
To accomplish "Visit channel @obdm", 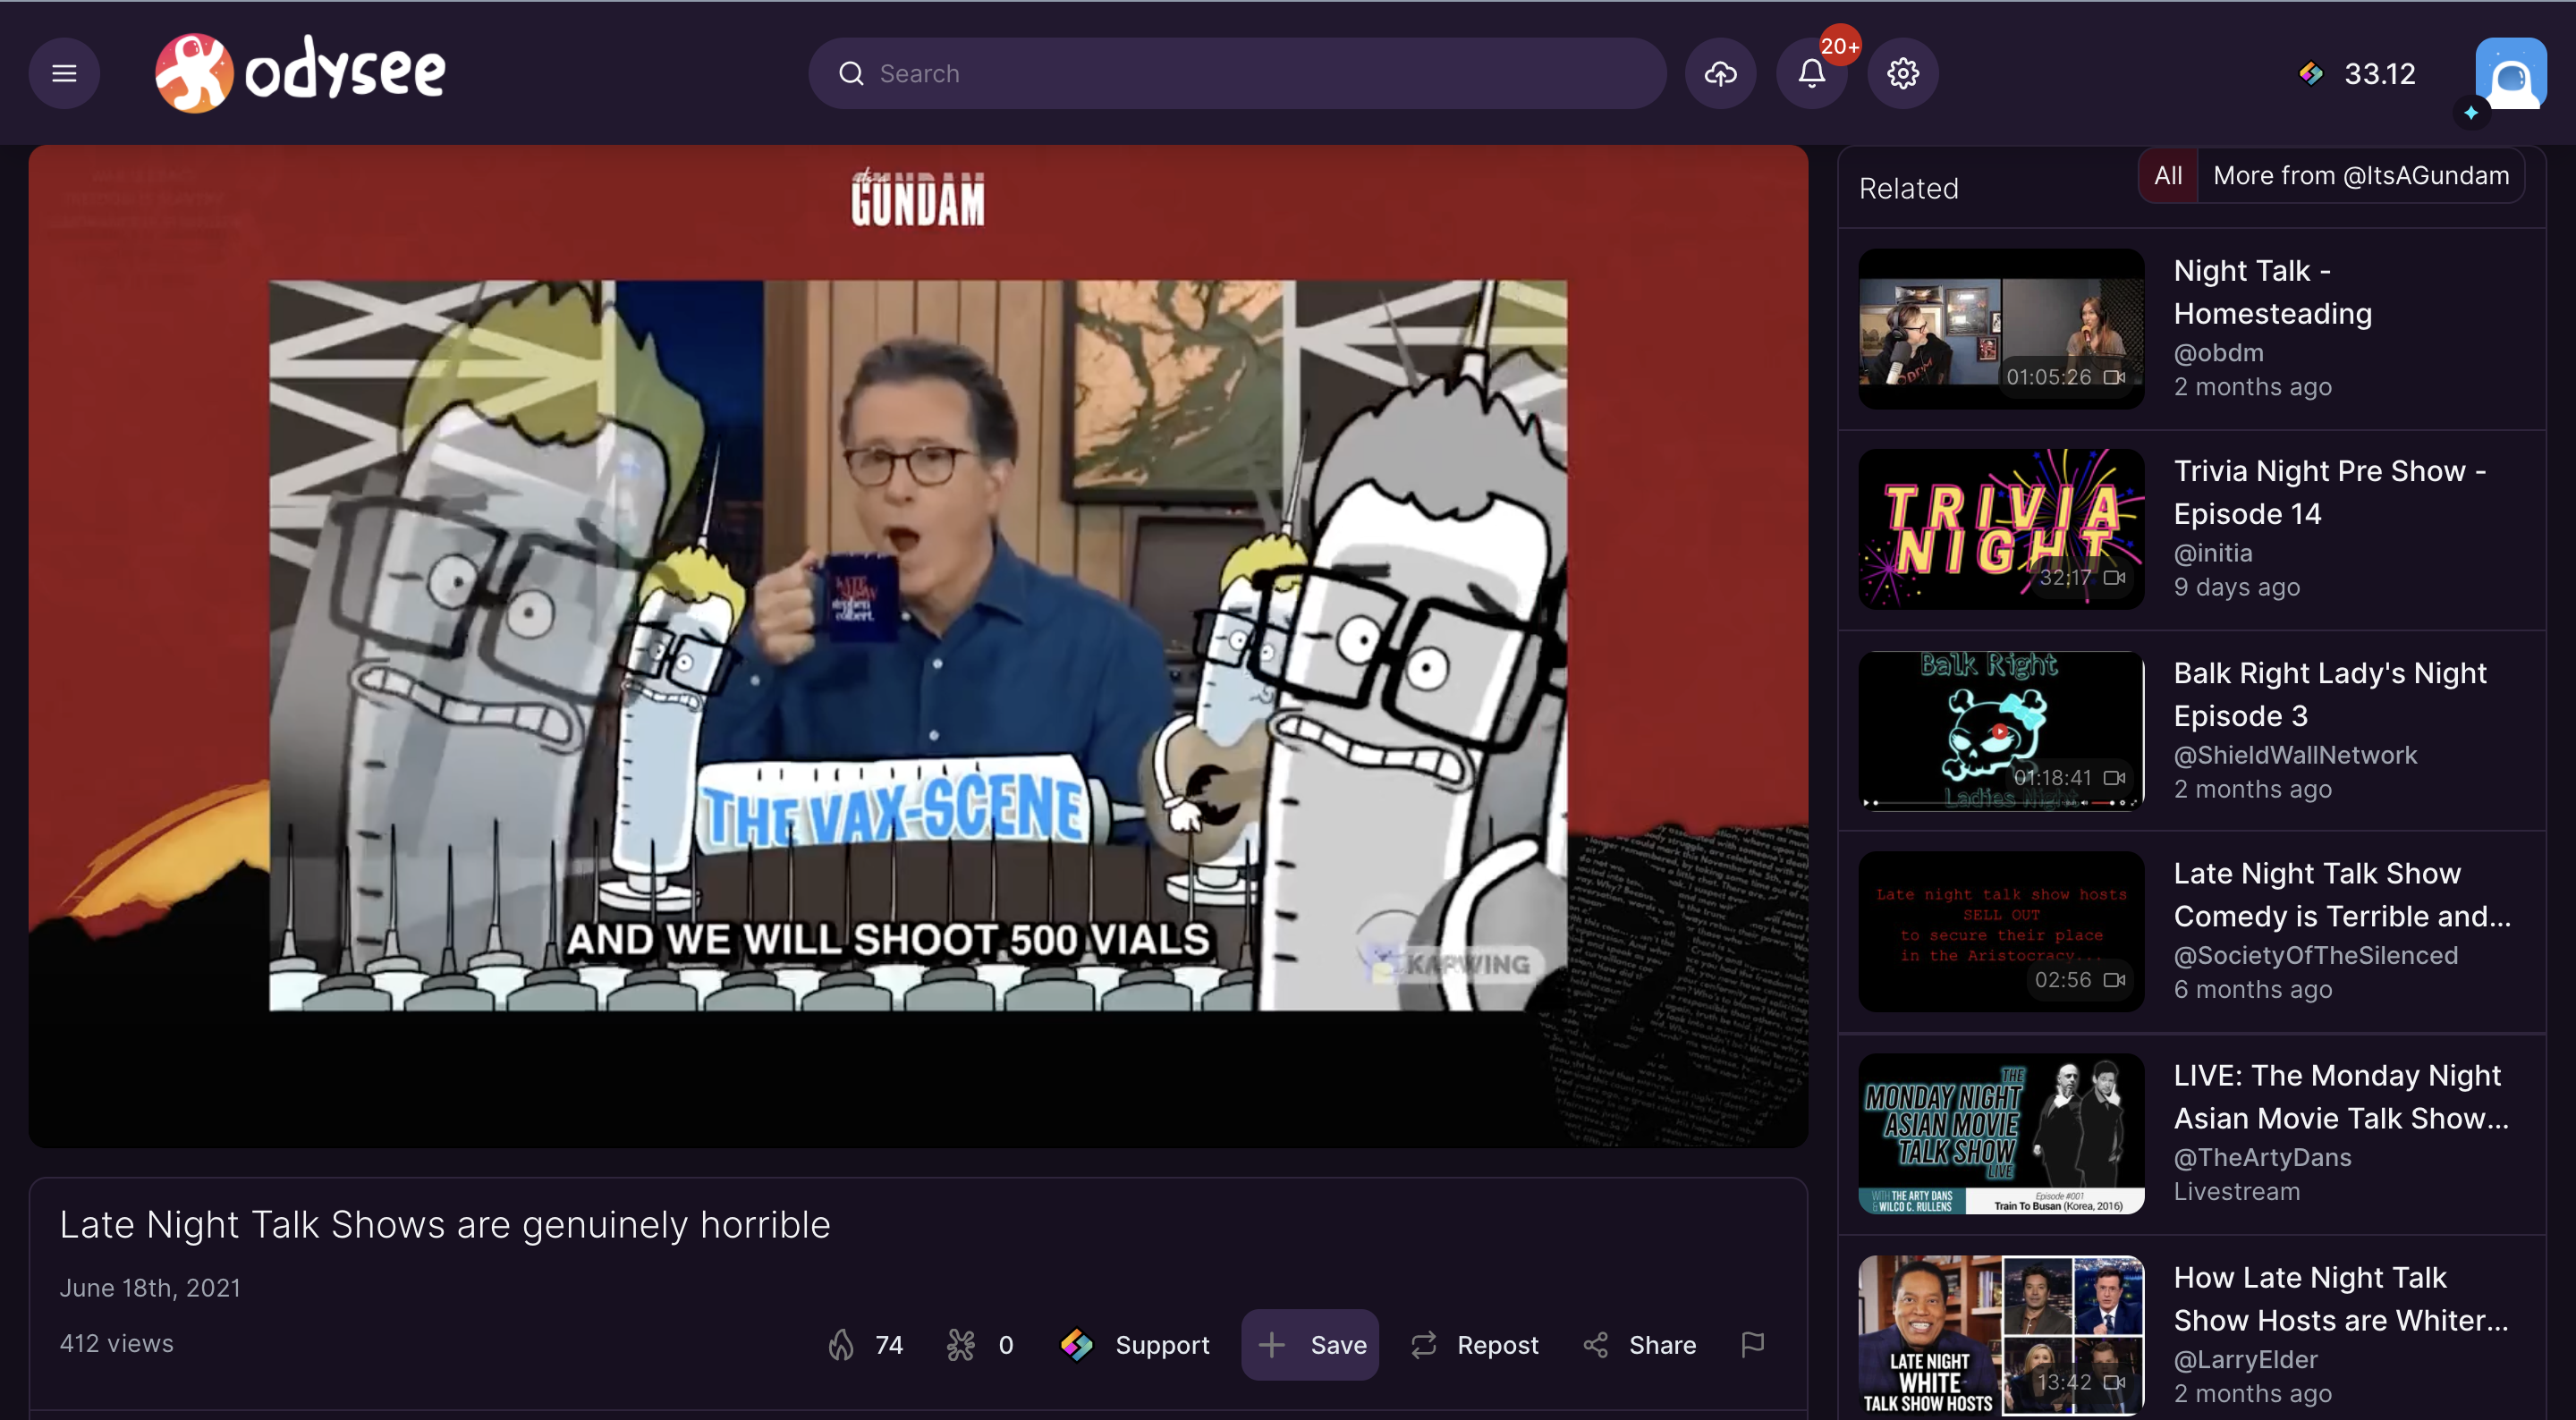I will tap(2218, 353).
